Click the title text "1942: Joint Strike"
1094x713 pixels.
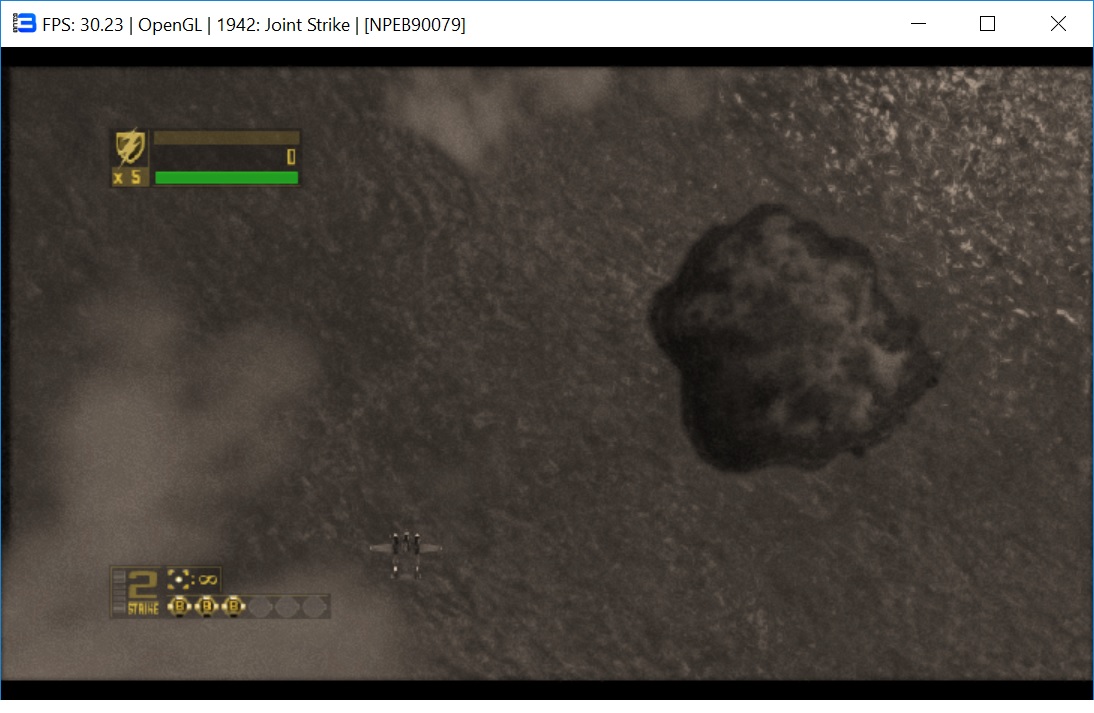(283, 24)
